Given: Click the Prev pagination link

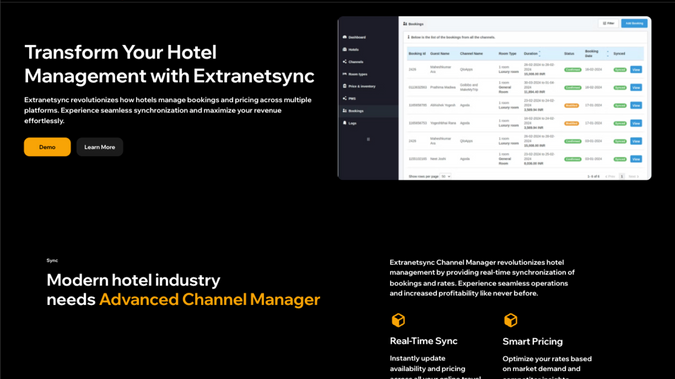Looking at the screenshot, I should click(610, 177).
